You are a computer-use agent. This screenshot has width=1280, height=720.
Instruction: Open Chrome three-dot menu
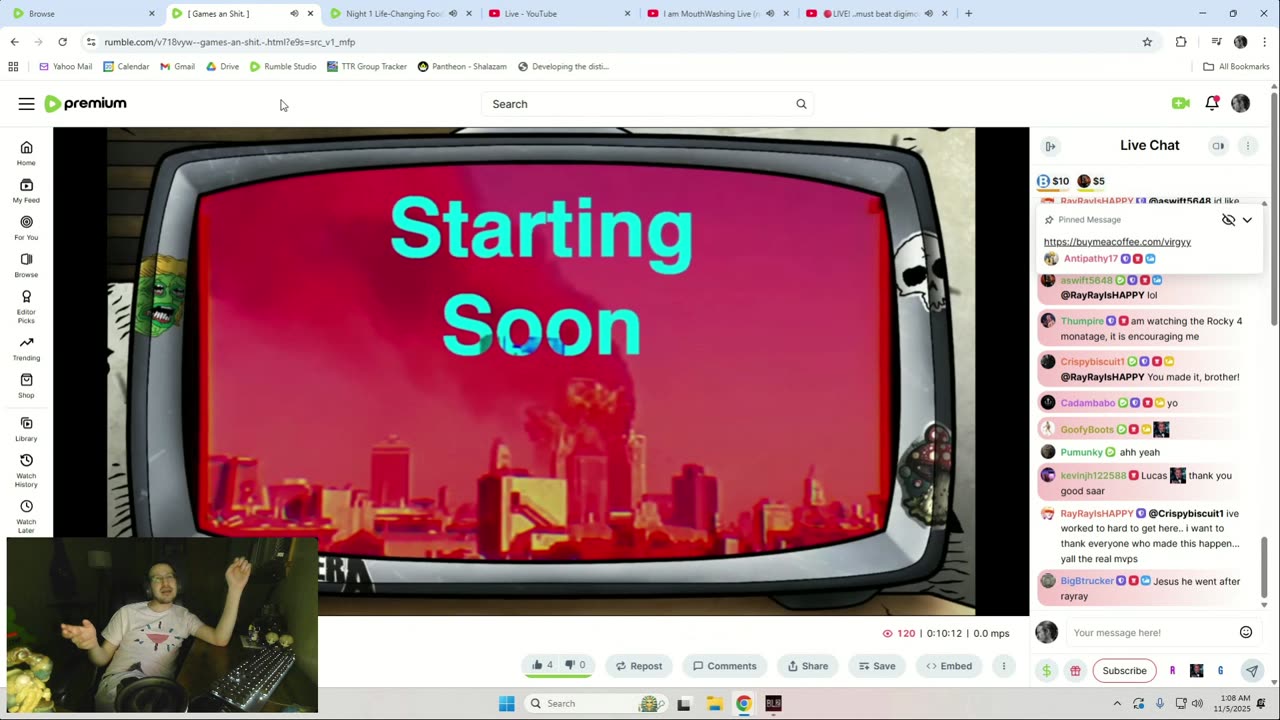1264,42
